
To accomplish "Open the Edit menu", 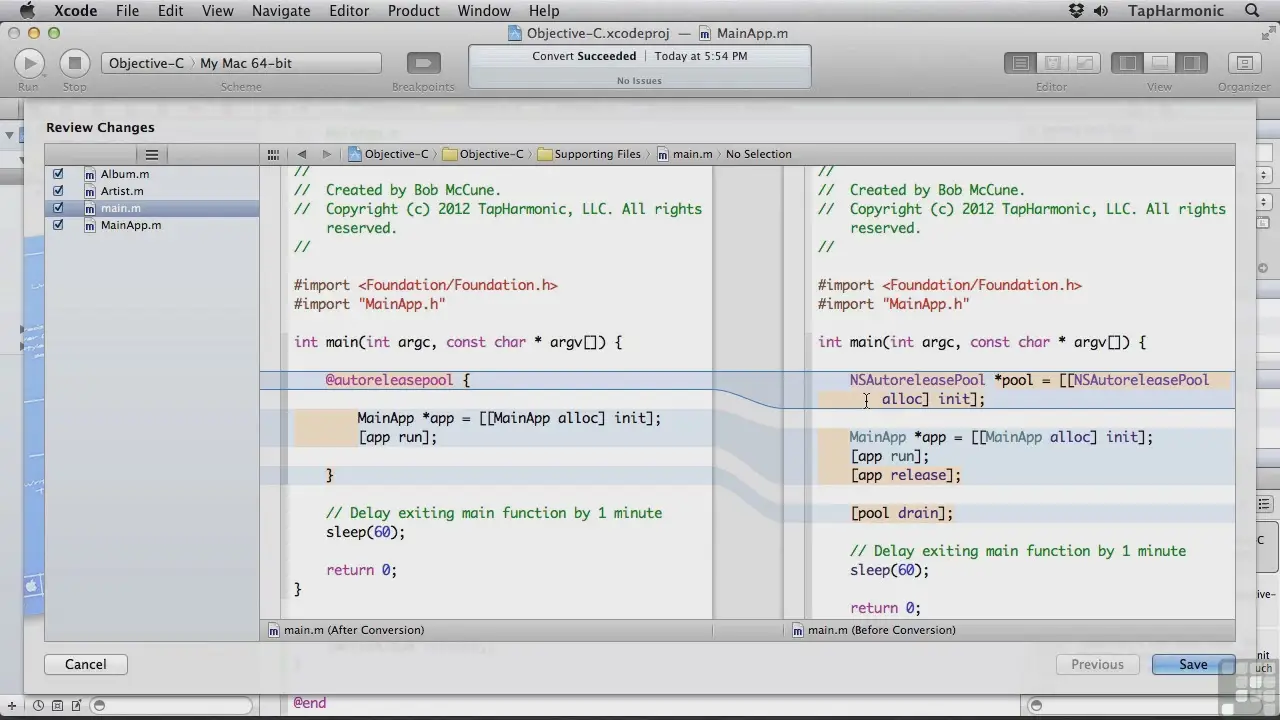I will point(170,11).
